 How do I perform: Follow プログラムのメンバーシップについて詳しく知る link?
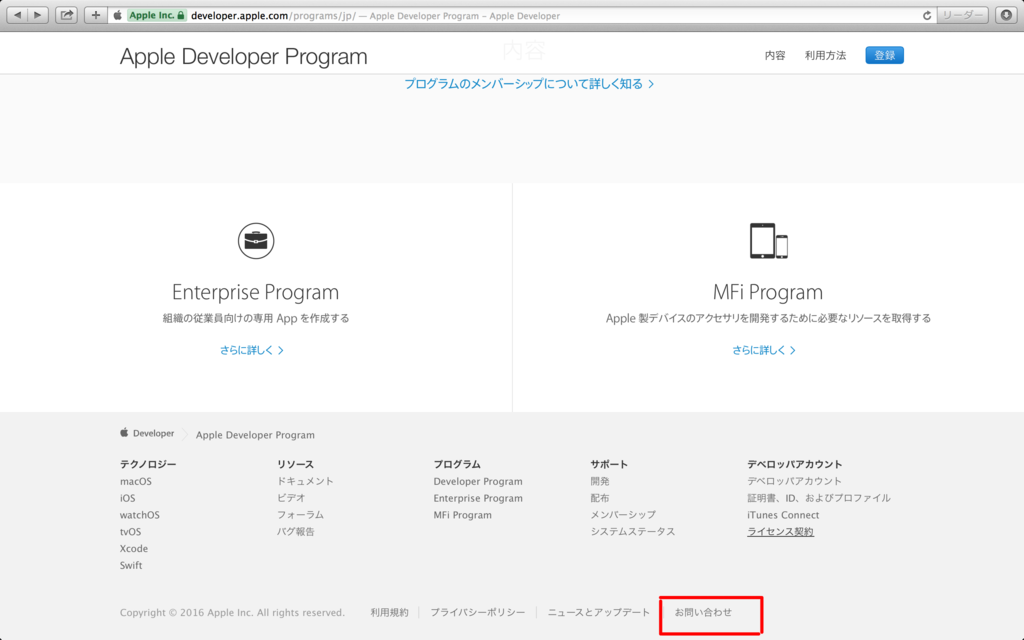tap(529, 84)
